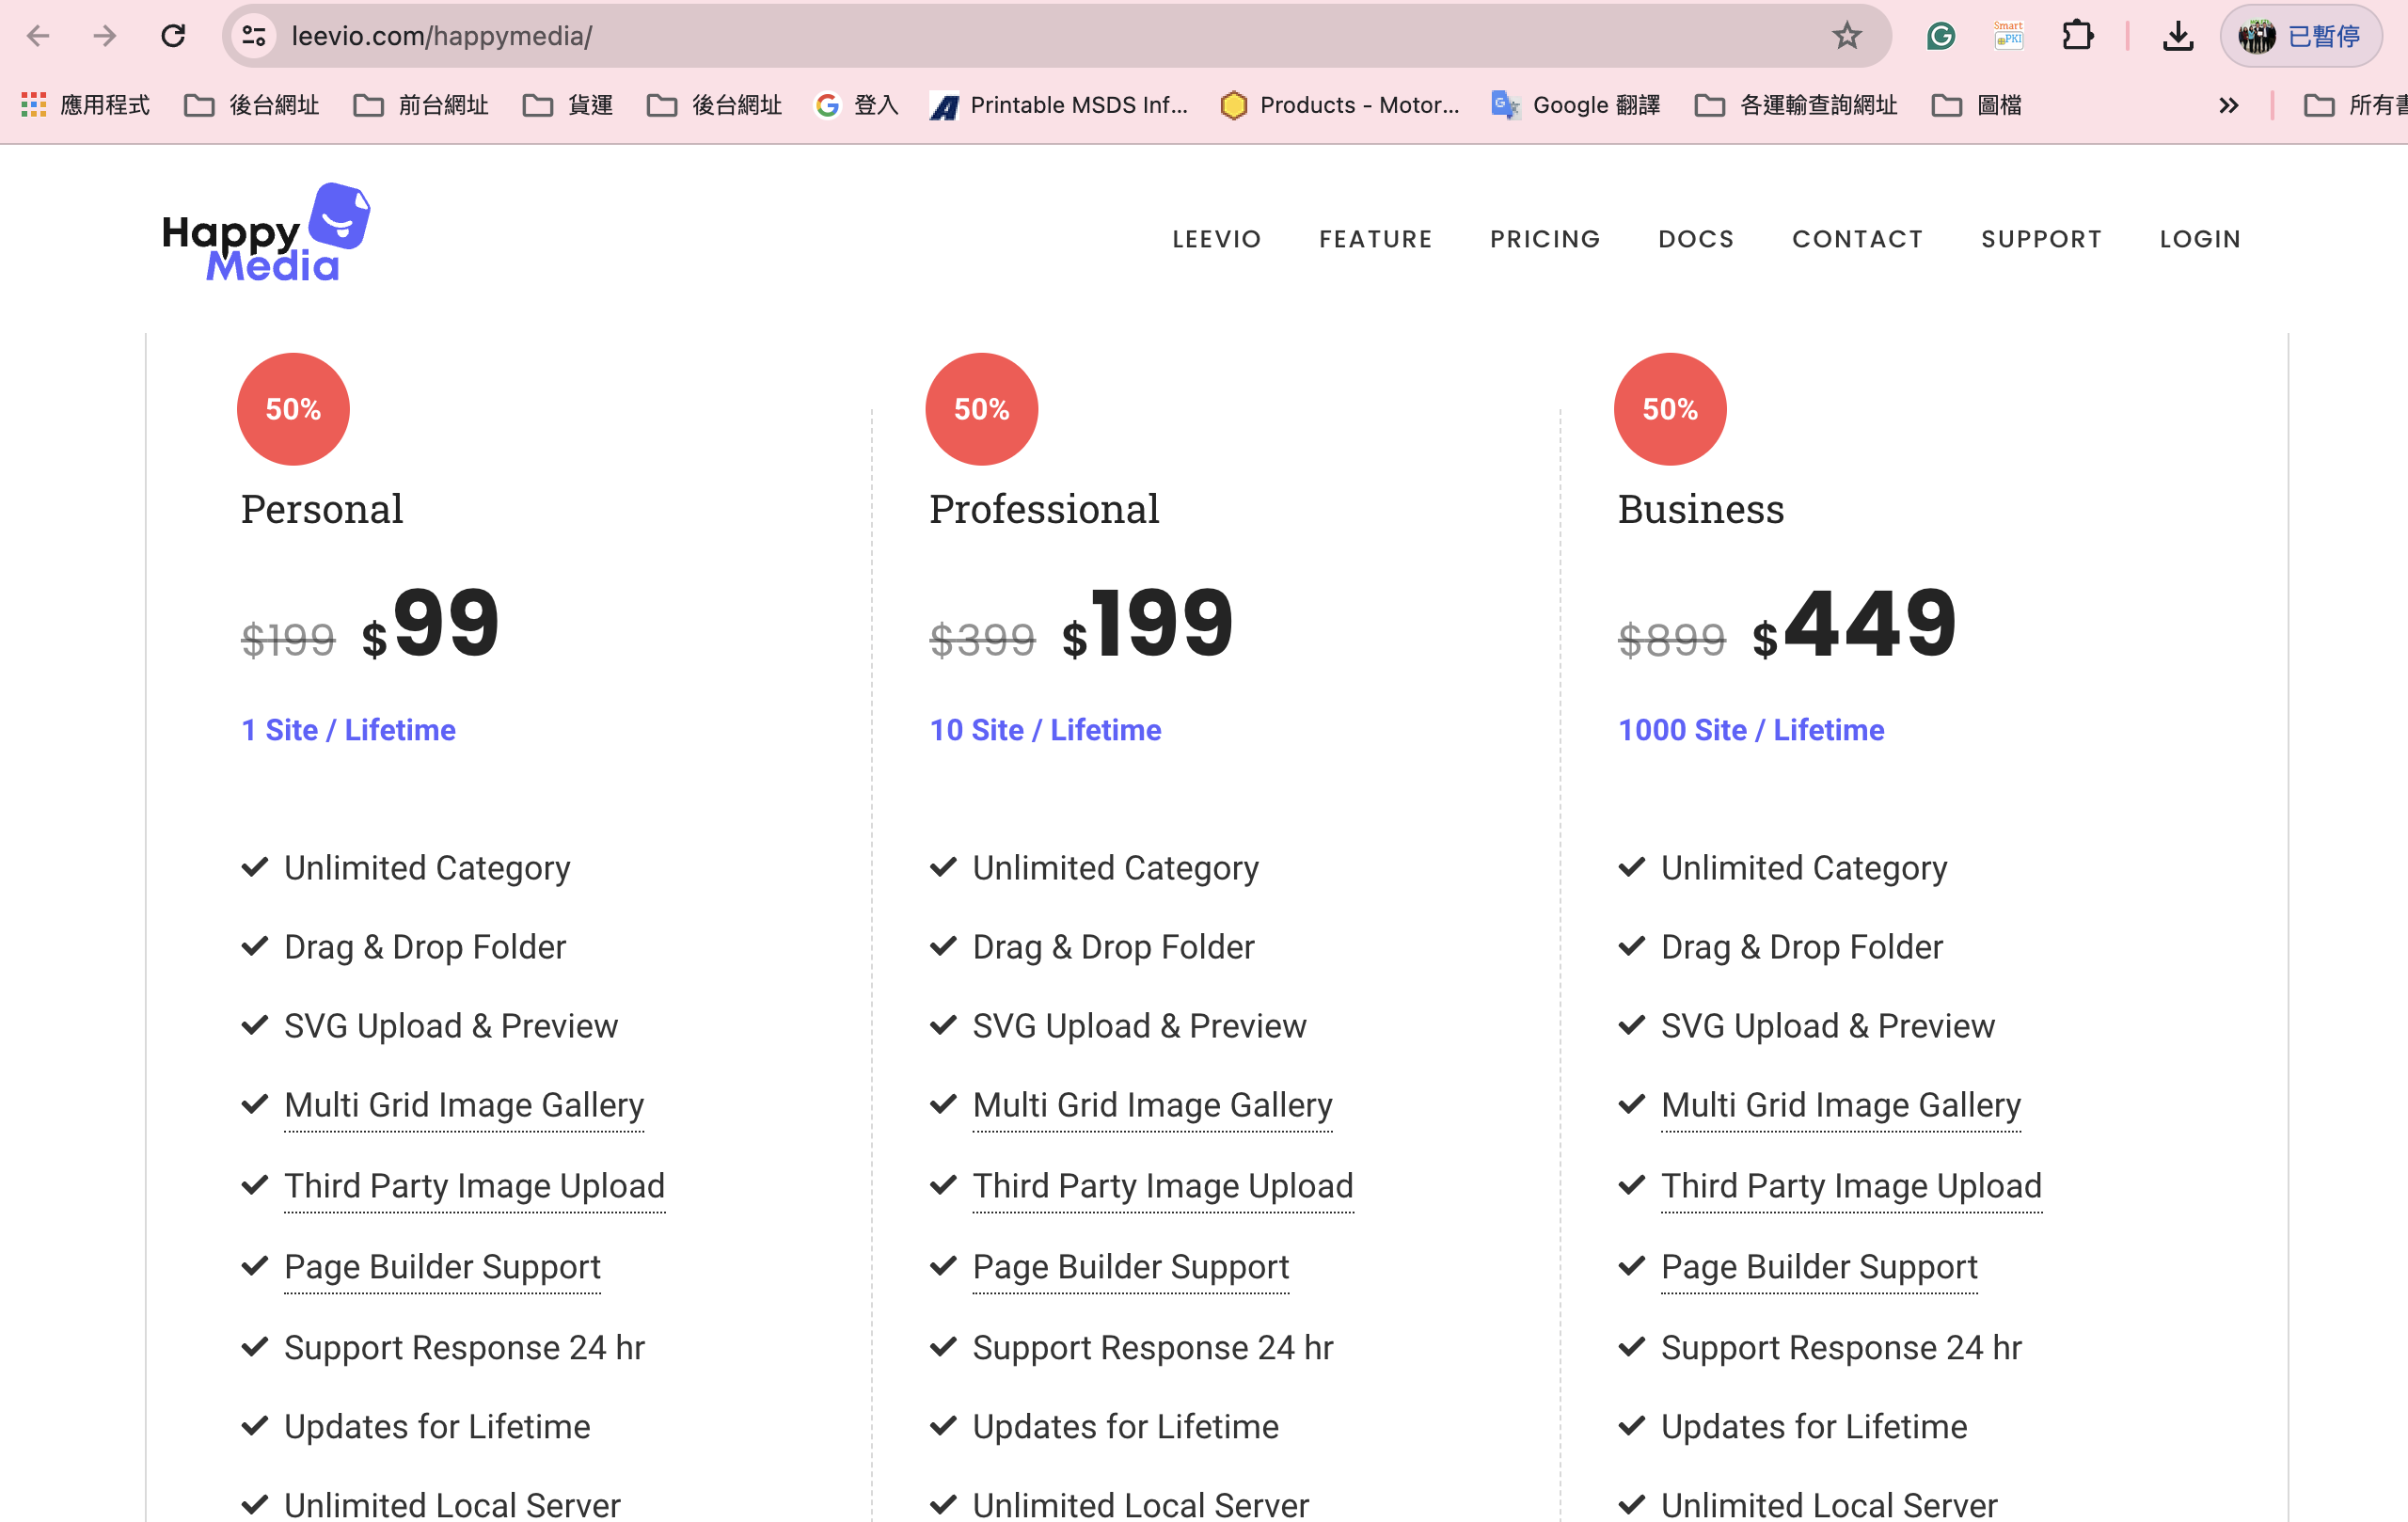
Task: Reload the page with refresh icon
Action: click(x=173, y=36)
